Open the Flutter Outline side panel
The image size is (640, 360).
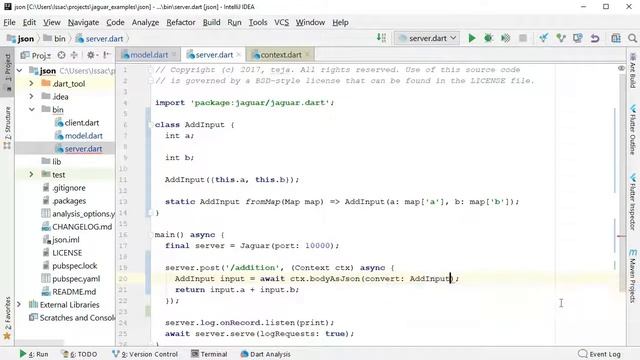[633, 130]
